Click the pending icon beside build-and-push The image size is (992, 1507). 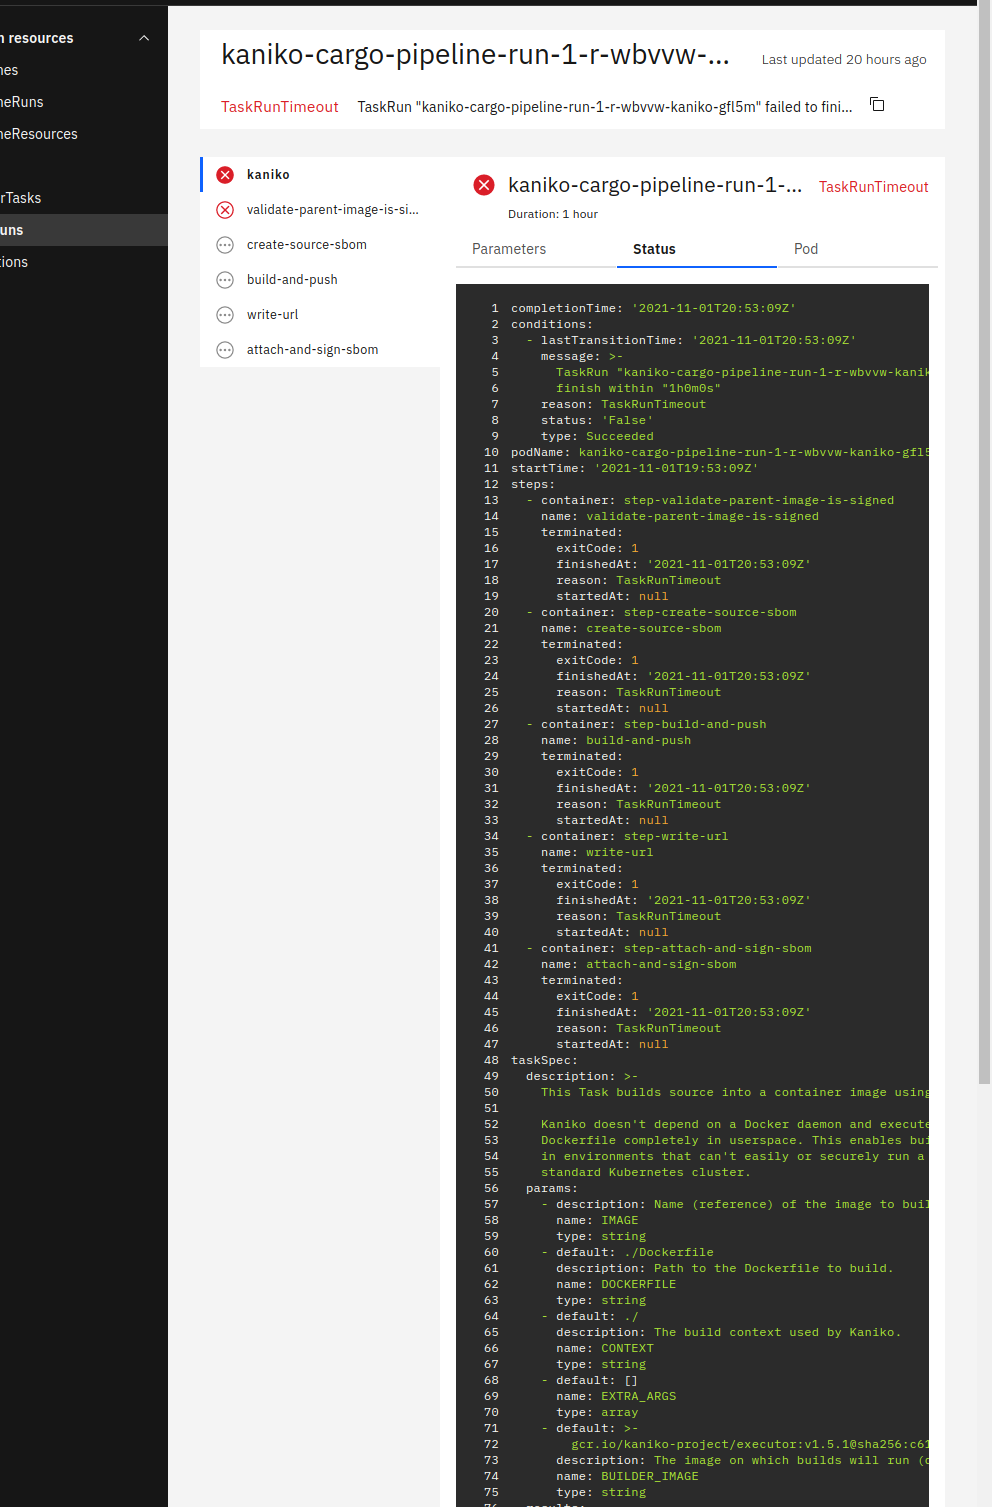click(224, 279)
